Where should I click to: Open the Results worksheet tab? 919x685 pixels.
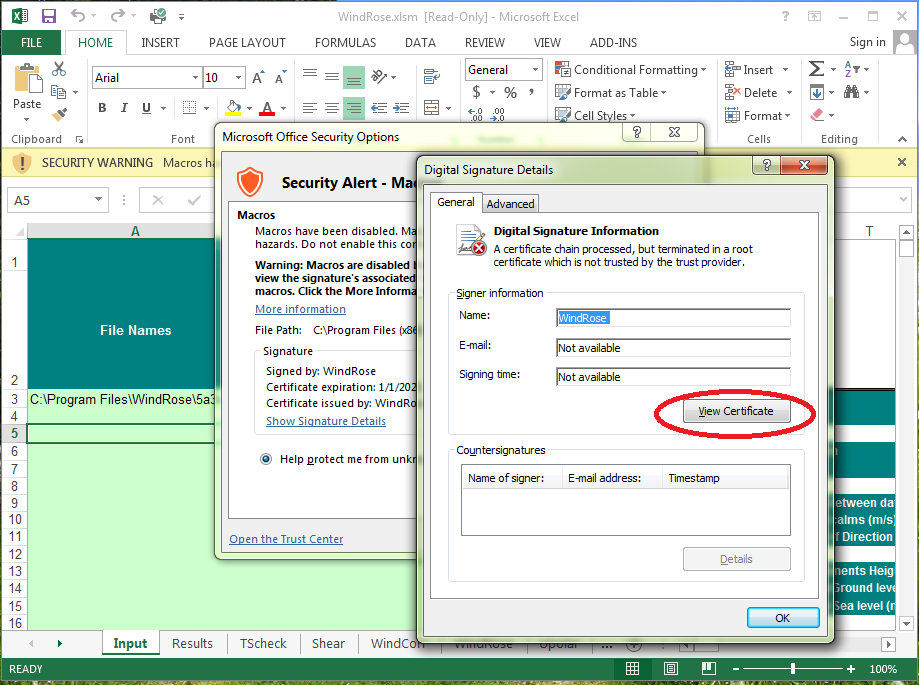(x=192, y=643)
